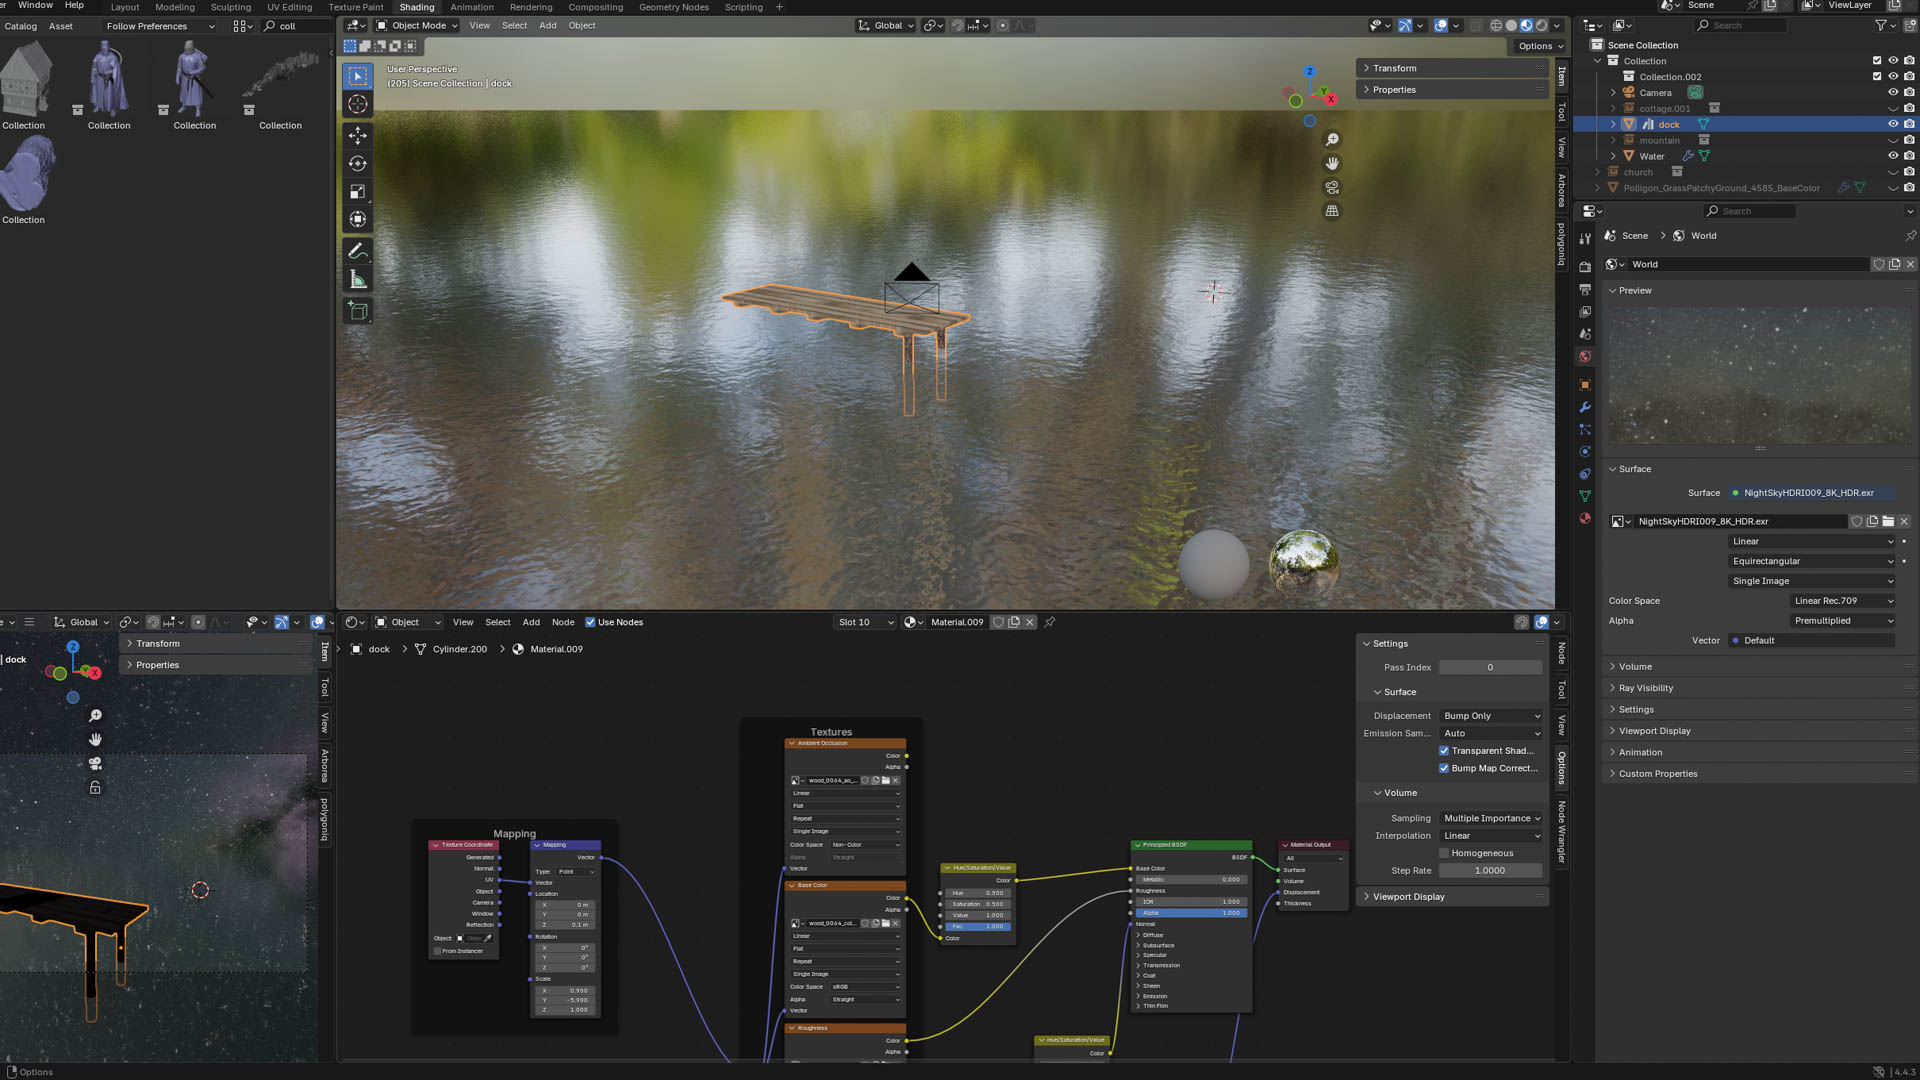1920x1080 pixels.
Task: Enable the Homogeneous checkbox
Action: pyautogui.click(x=1444, y=853)
